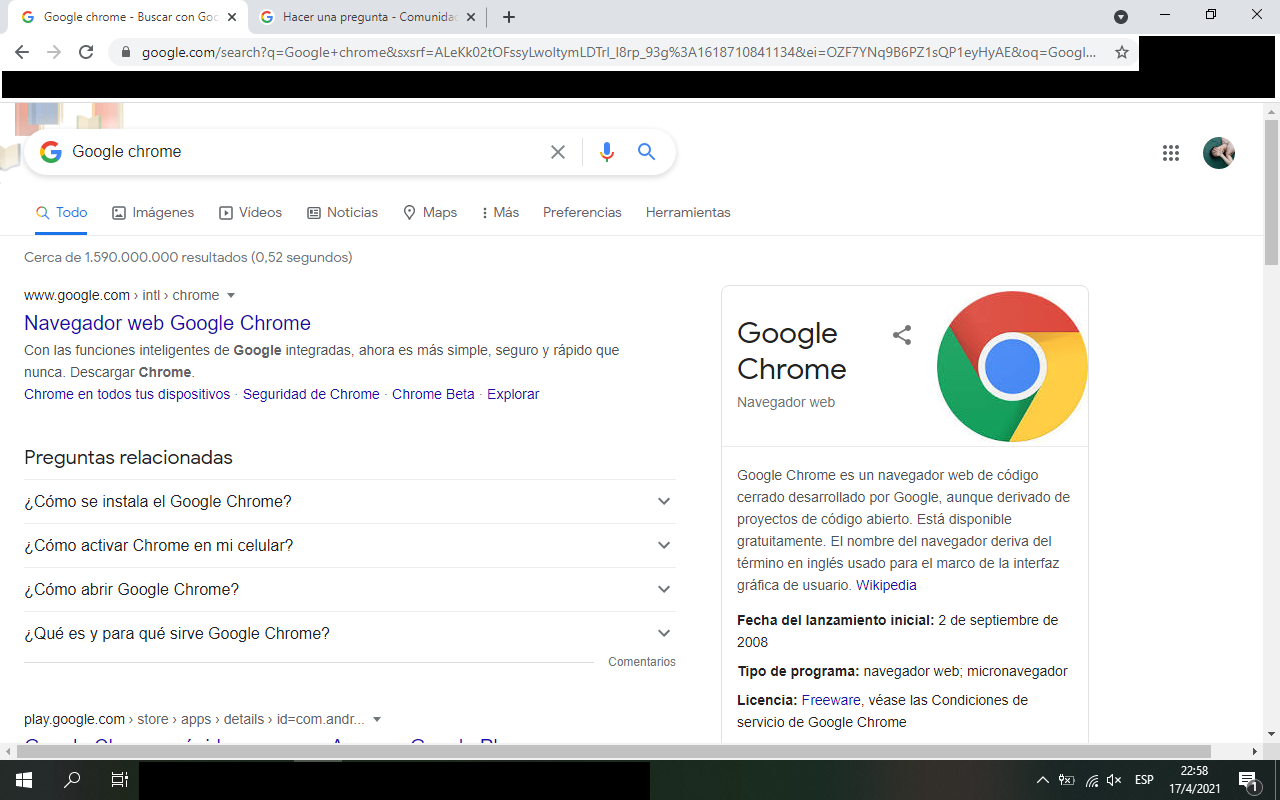The width and height of the screenshot is (1280, 800).
Task: Close the 'Hacer una pregunta' tab
Action: (471, 17)
